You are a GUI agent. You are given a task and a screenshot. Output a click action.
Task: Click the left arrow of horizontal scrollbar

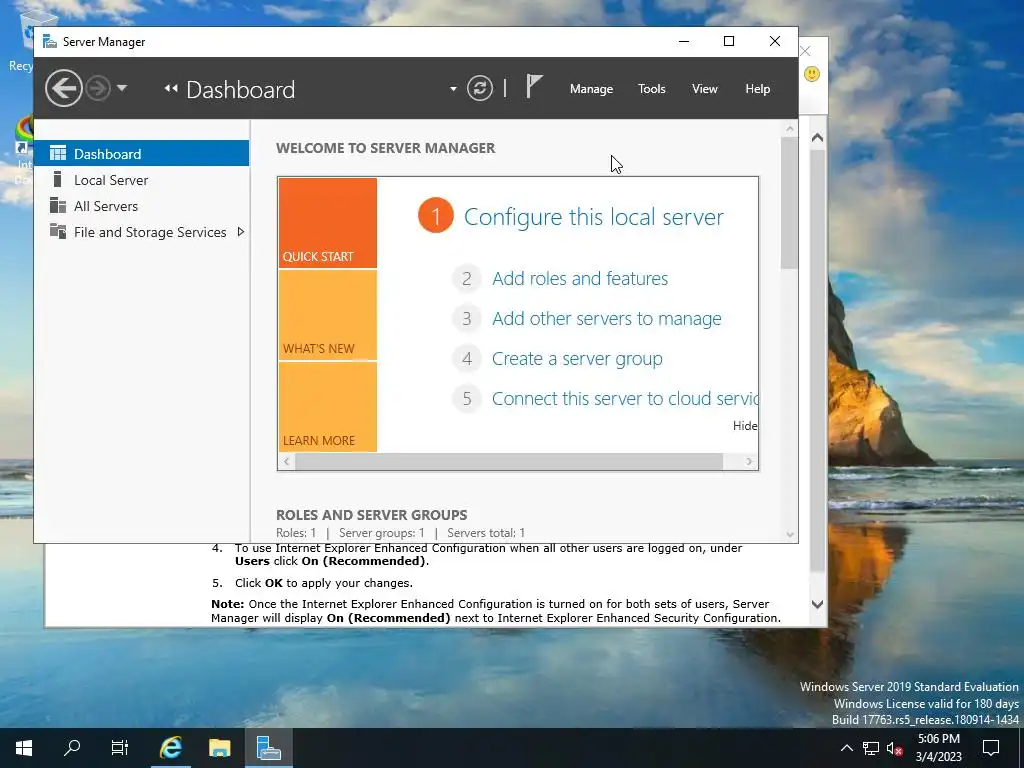pos(286,461)
